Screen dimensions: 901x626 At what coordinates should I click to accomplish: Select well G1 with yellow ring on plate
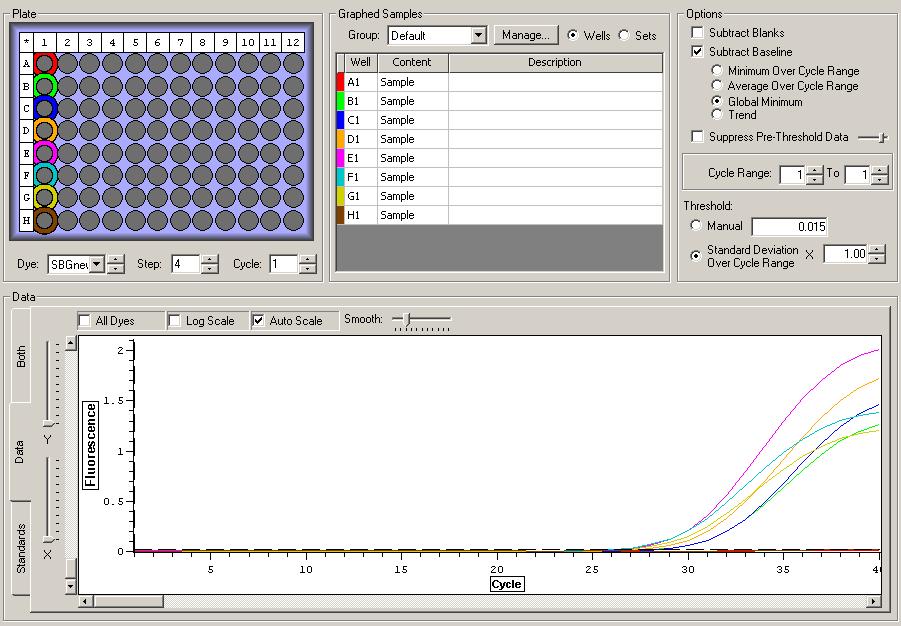[x=45, y=198]
